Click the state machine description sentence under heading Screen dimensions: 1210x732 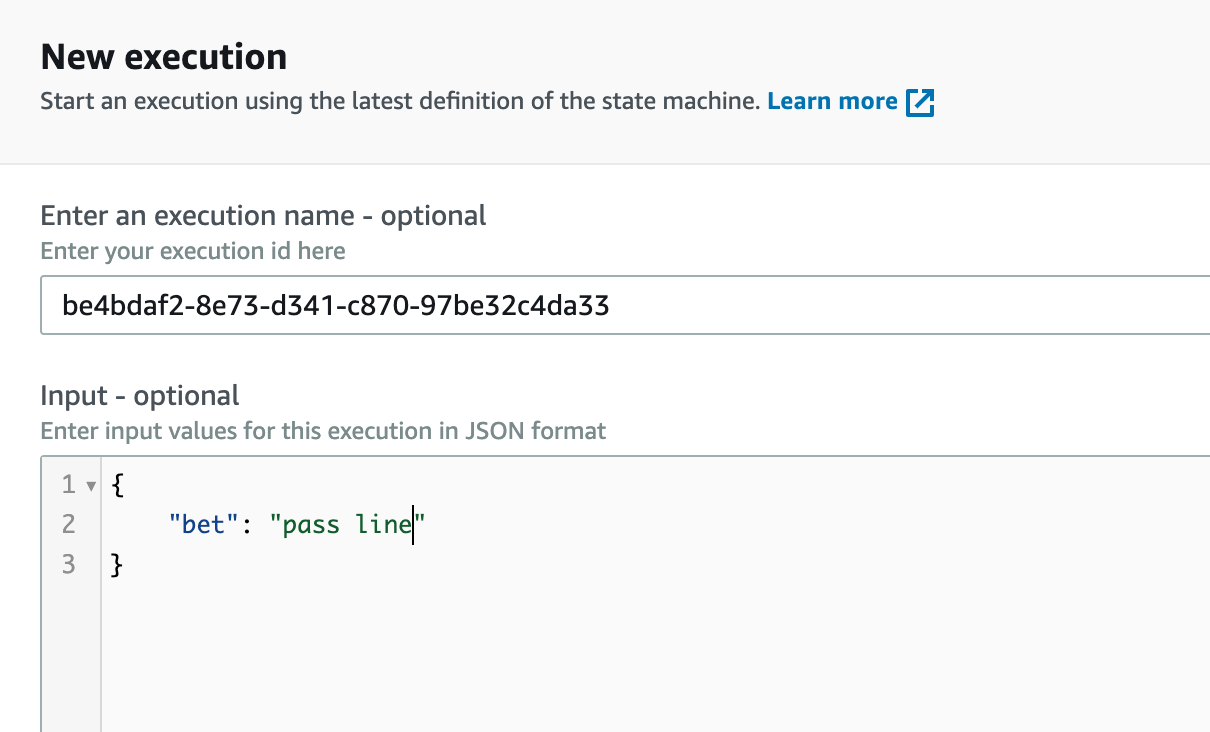coord(400,101)
